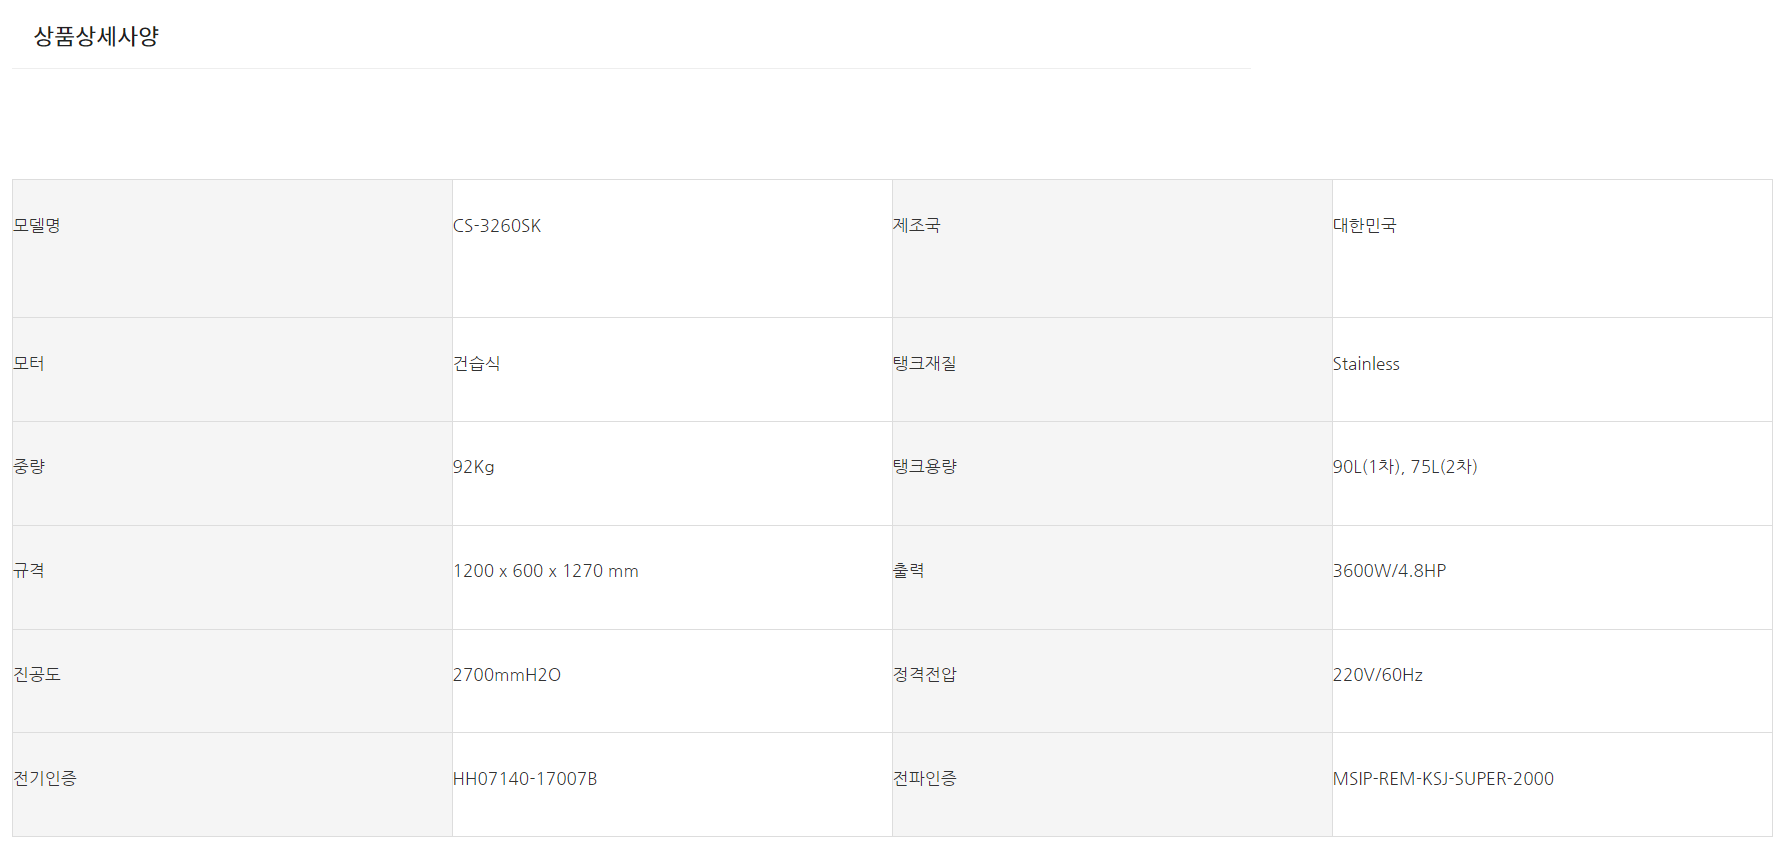Select the 대한민국 country value
The height and width of the screenshot is (847, 1779).
(x=1364, y=226)
